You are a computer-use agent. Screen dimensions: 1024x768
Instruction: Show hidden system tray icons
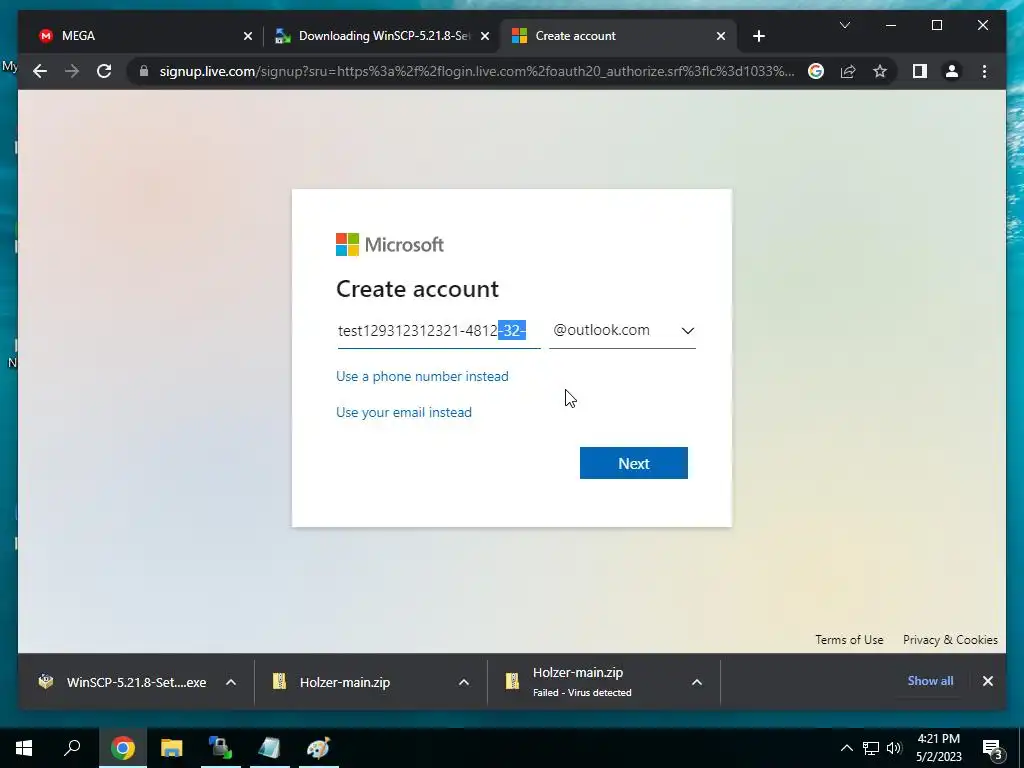[x=846, y=748]
